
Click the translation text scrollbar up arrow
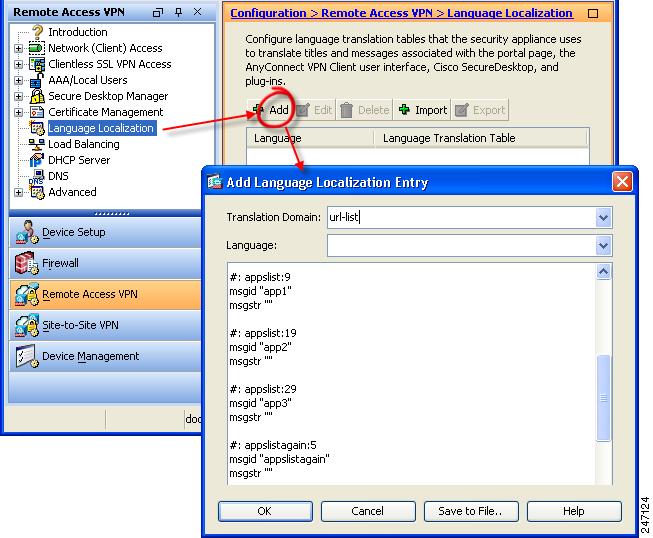603,272
